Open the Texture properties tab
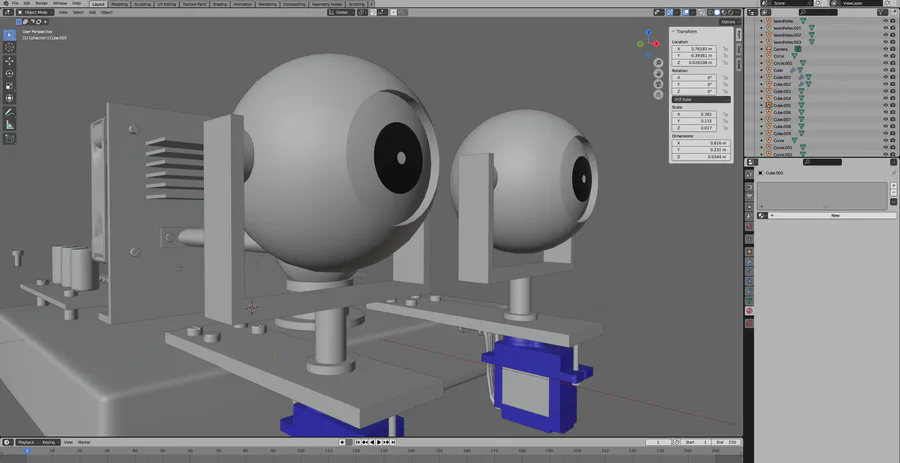900x463 pixels. click(749, 324)
